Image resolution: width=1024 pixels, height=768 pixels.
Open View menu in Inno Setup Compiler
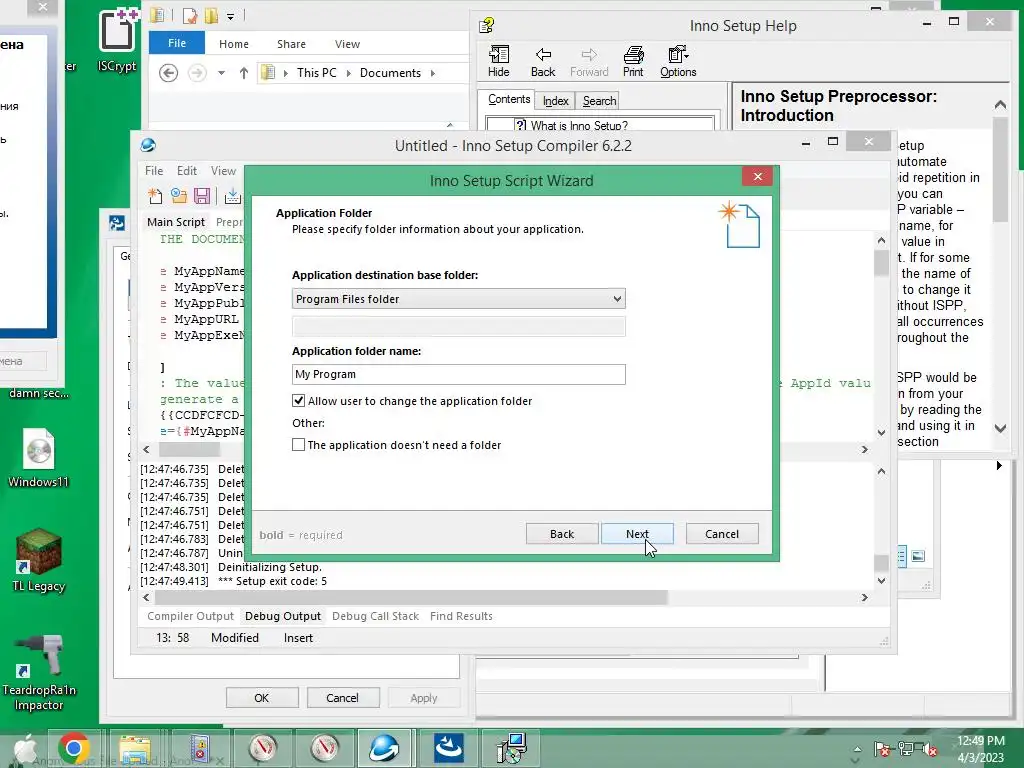(223, 170)
